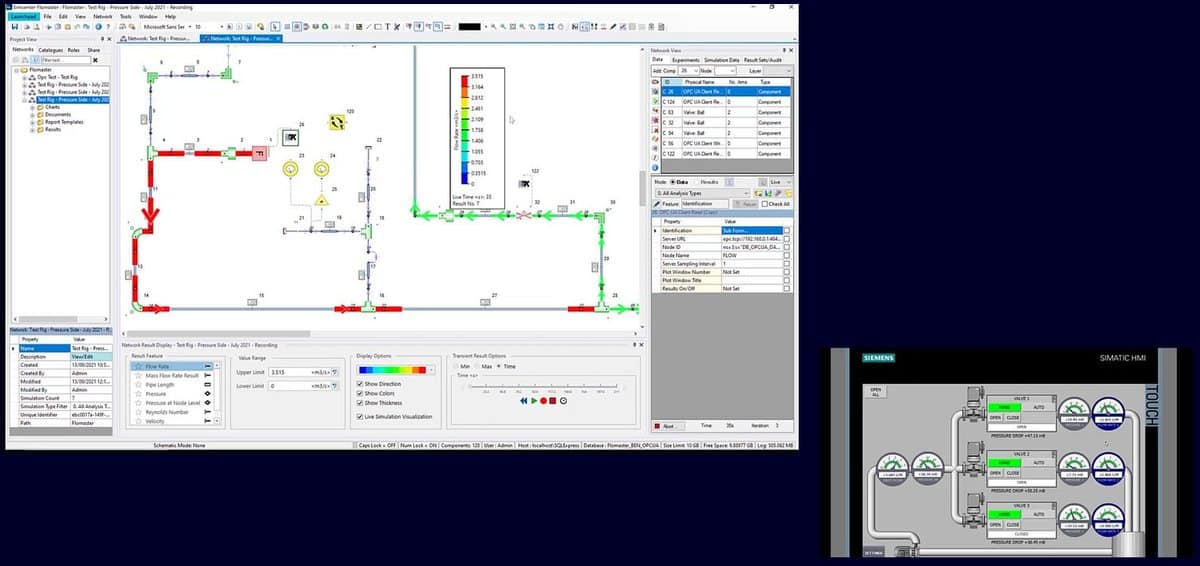Click the green elbow junction at the top-left of the schematic
The width and height of the screenshot is (1200, 566).
(x=151, y=76)
